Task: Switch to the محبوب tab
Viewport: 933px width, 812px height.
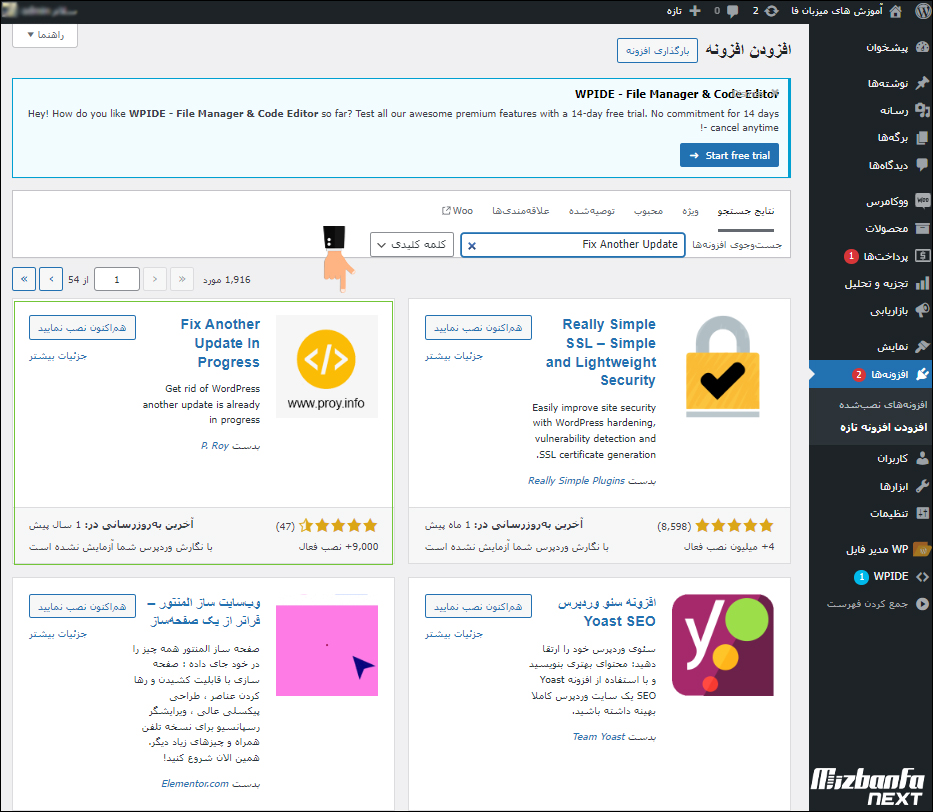Action: [648, 211]
